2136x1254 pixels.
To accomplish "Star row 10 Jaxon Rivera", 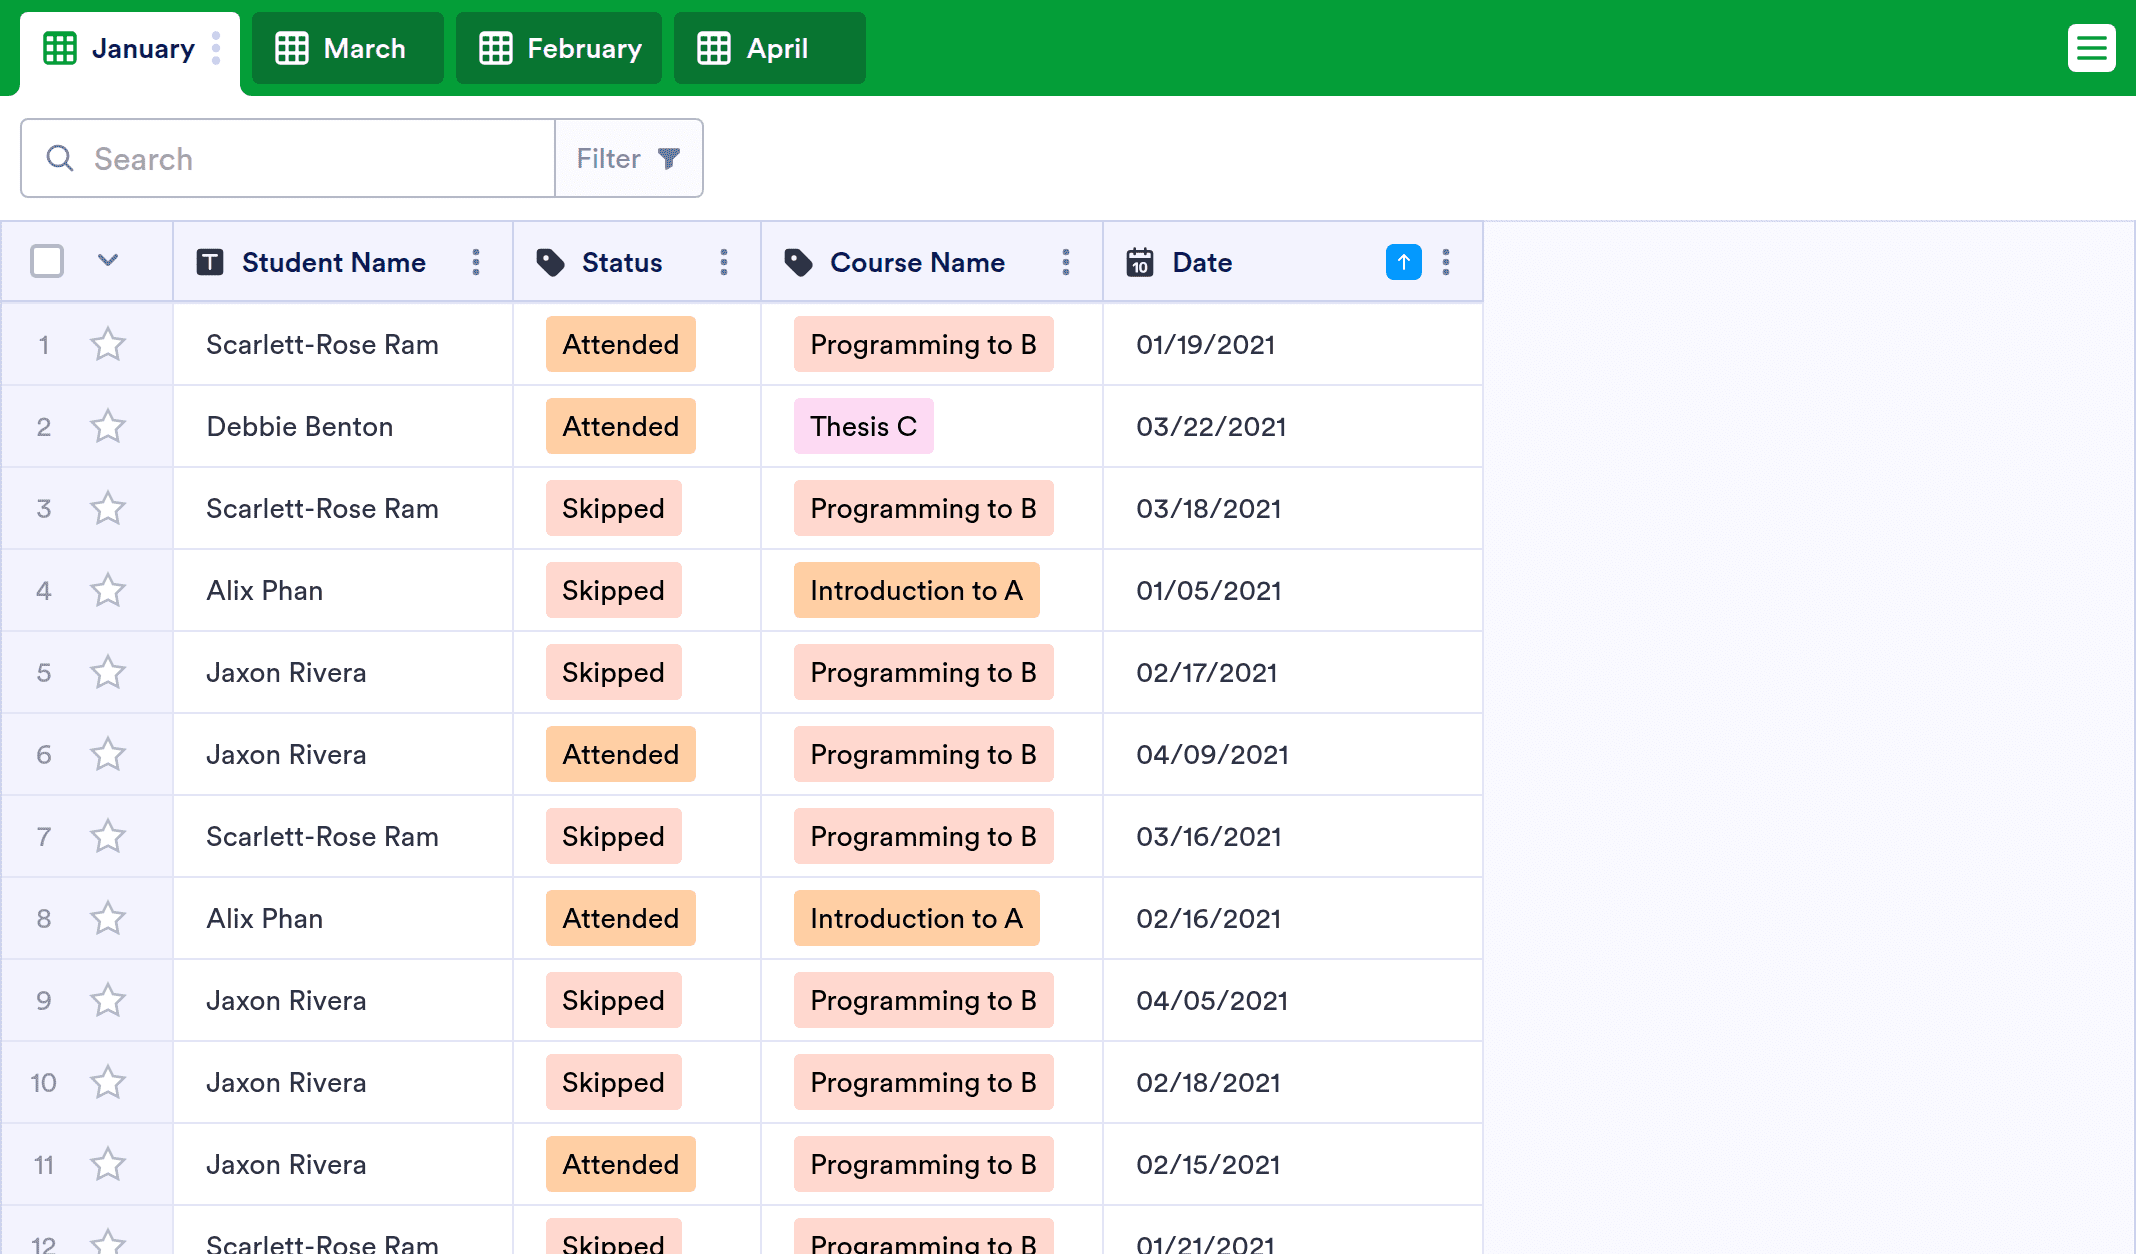I will click(x=108, y=1082).
